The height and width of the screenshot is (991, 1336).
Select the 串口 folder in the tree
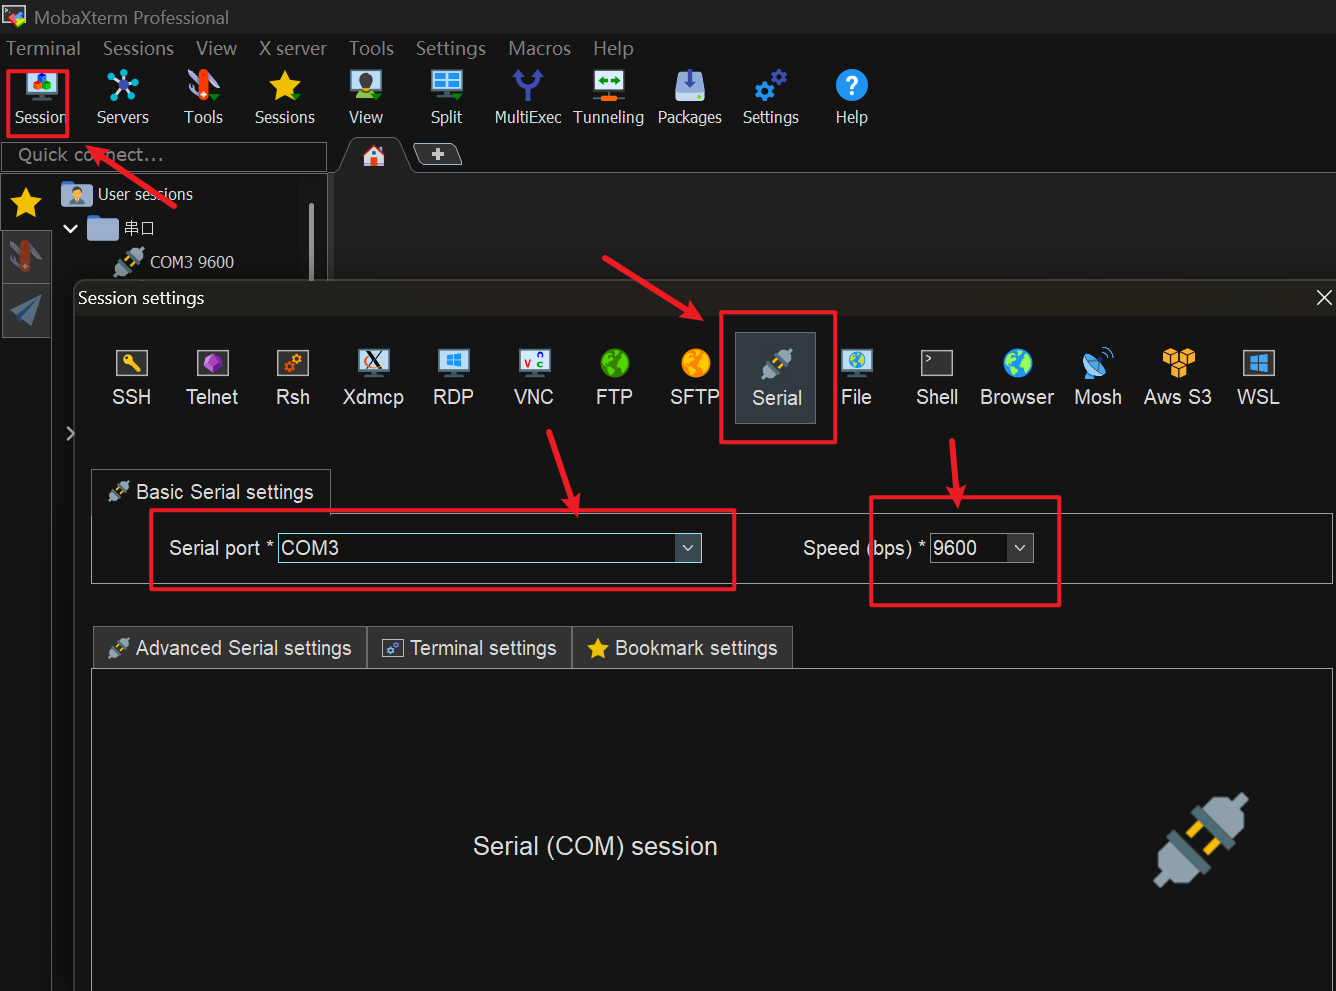pos(121,229)
